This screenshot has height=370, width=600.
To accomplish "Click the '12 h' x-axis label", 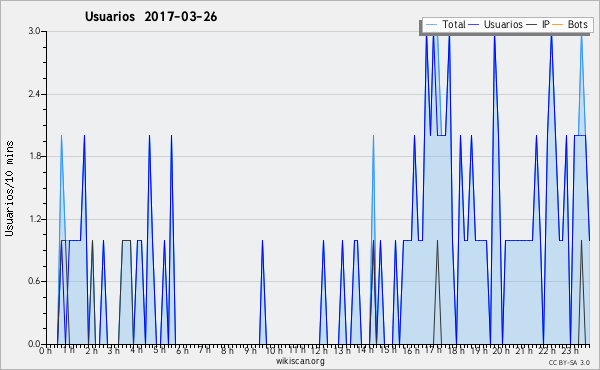I will [319, 350].
